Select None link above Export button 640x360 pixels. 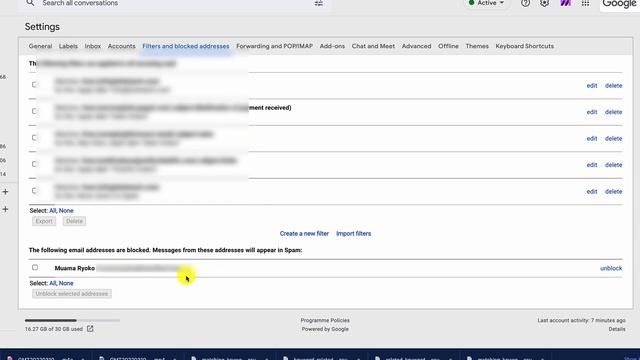pos(66,211)
